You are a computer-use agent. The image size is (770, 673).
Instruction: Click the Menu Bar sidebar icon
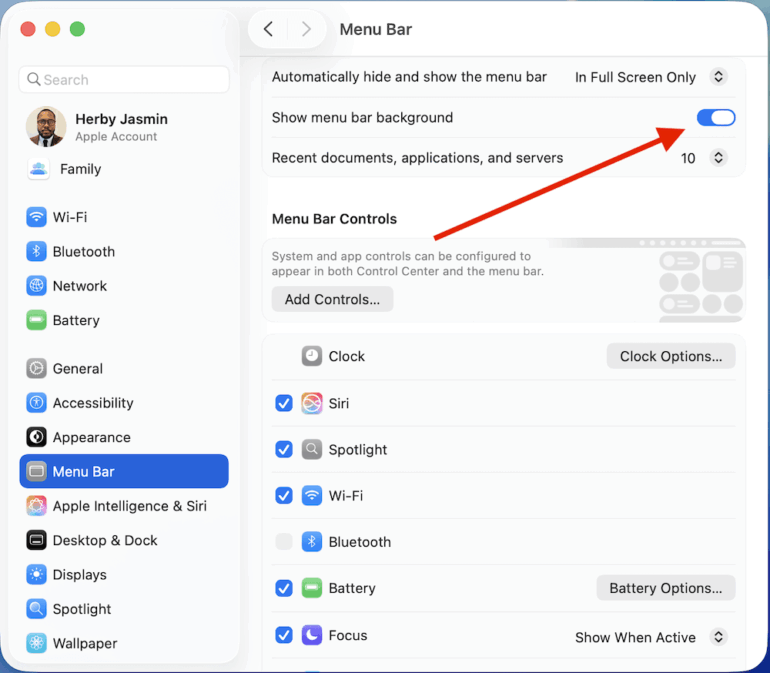[36, 472]
